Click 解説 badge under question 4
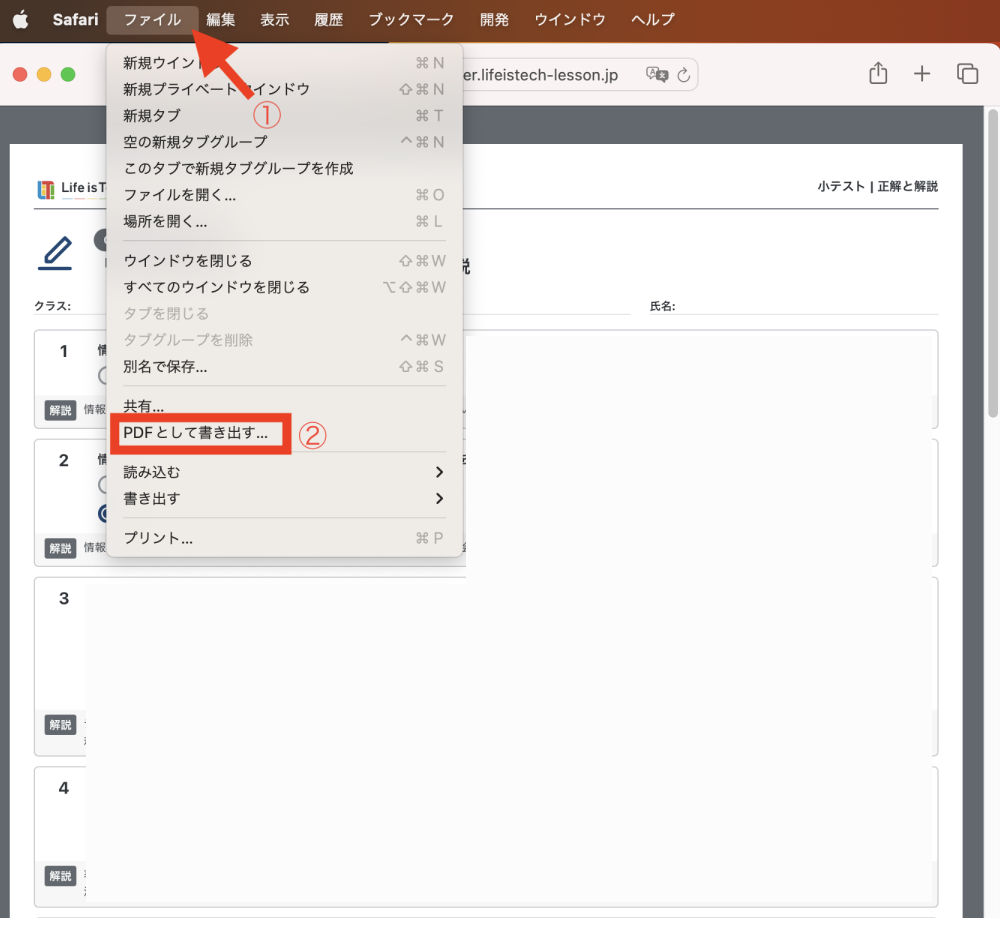The height and width of the screenshot is (930, 1000). [x=60, y=876]
